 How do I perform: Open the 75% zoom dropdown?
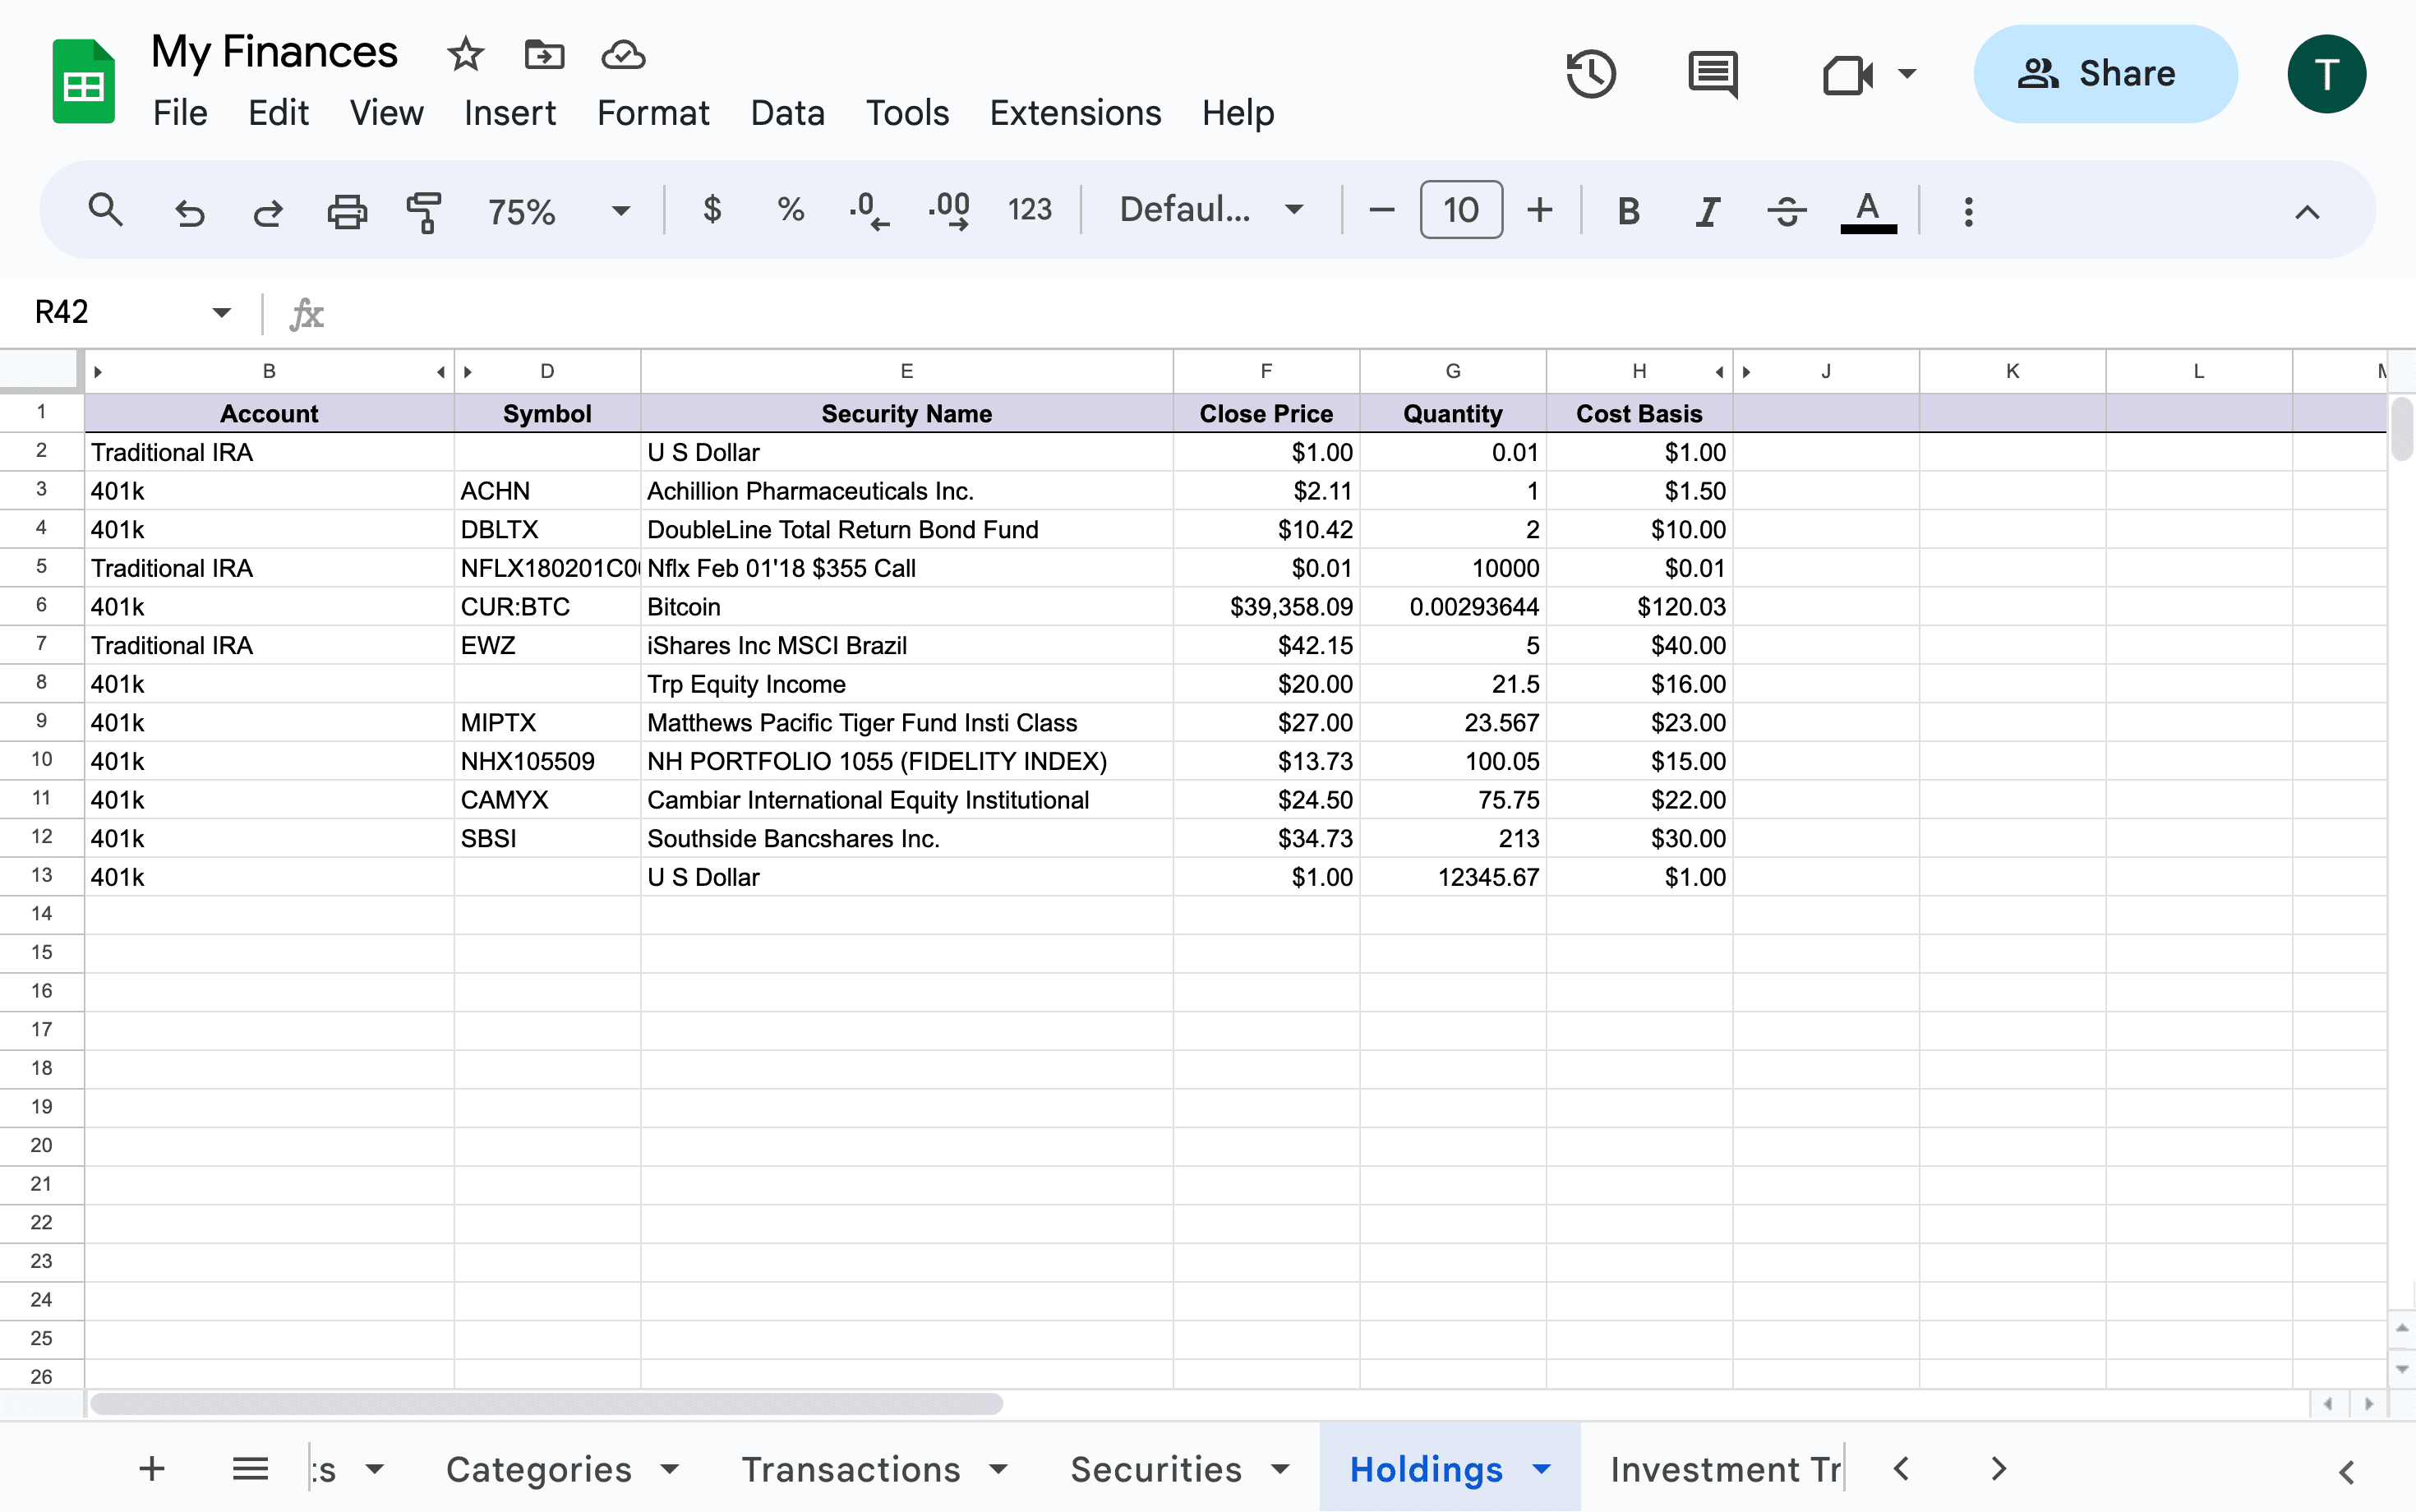559,211
